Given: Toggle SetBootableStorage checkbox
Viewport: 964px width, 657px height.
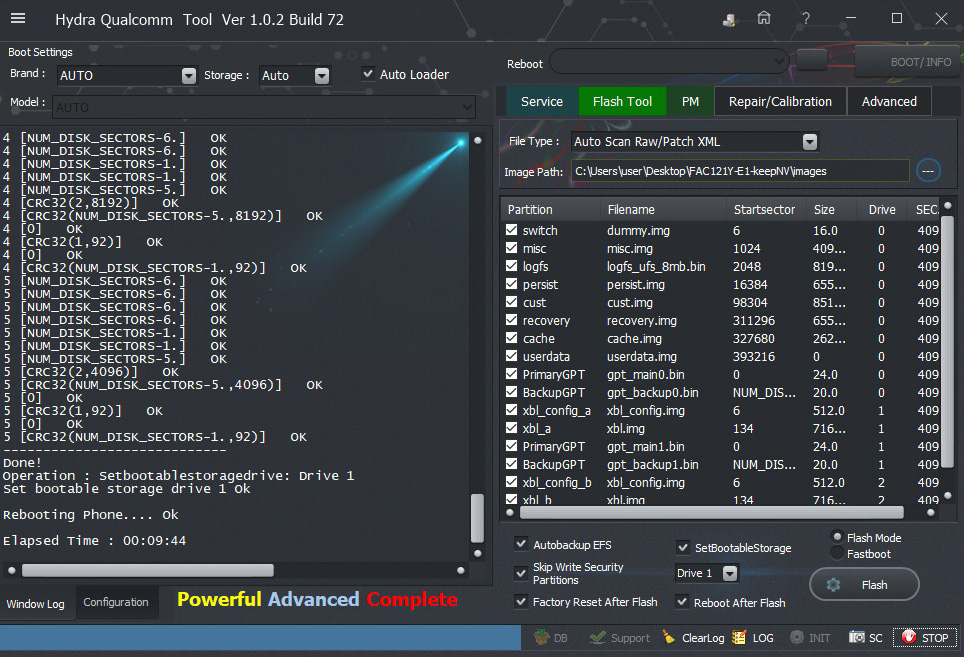Looking at the screenshot, I should point(682,547).
